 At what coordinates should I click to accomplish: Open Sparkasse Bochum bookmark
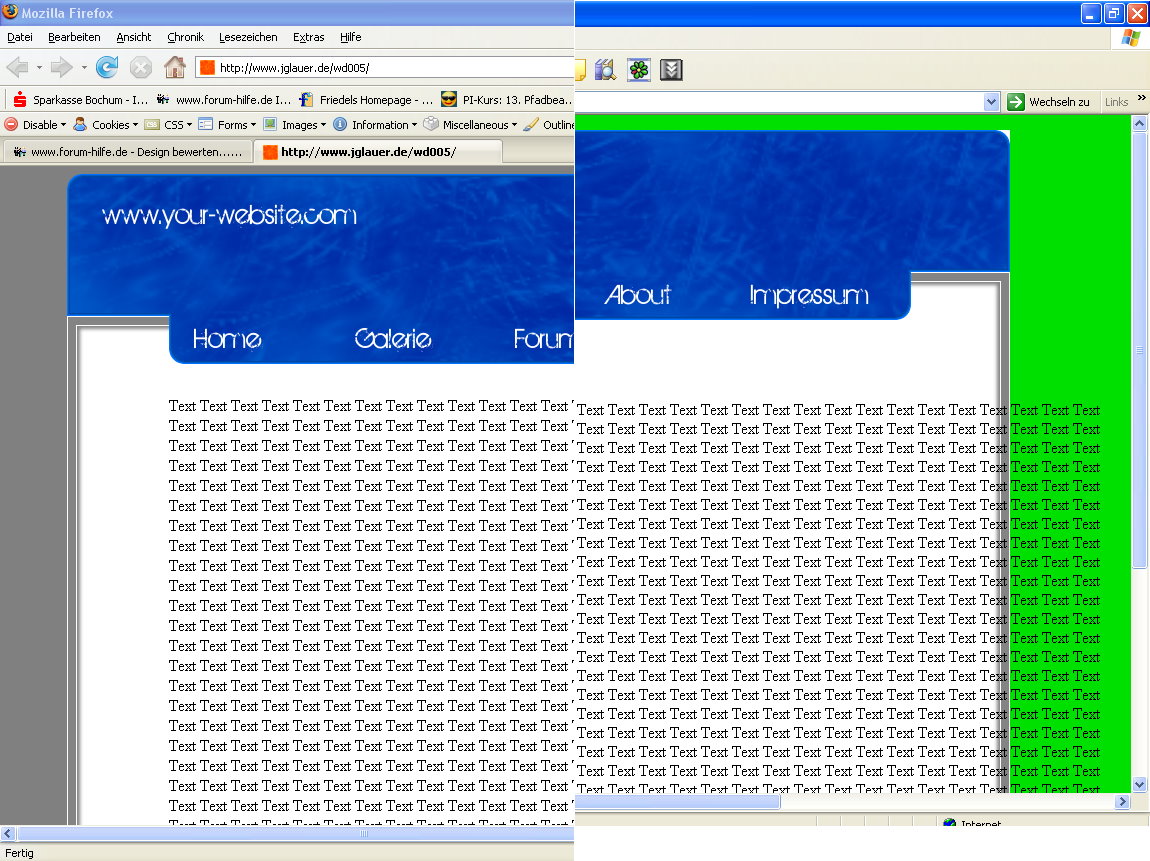80,99
